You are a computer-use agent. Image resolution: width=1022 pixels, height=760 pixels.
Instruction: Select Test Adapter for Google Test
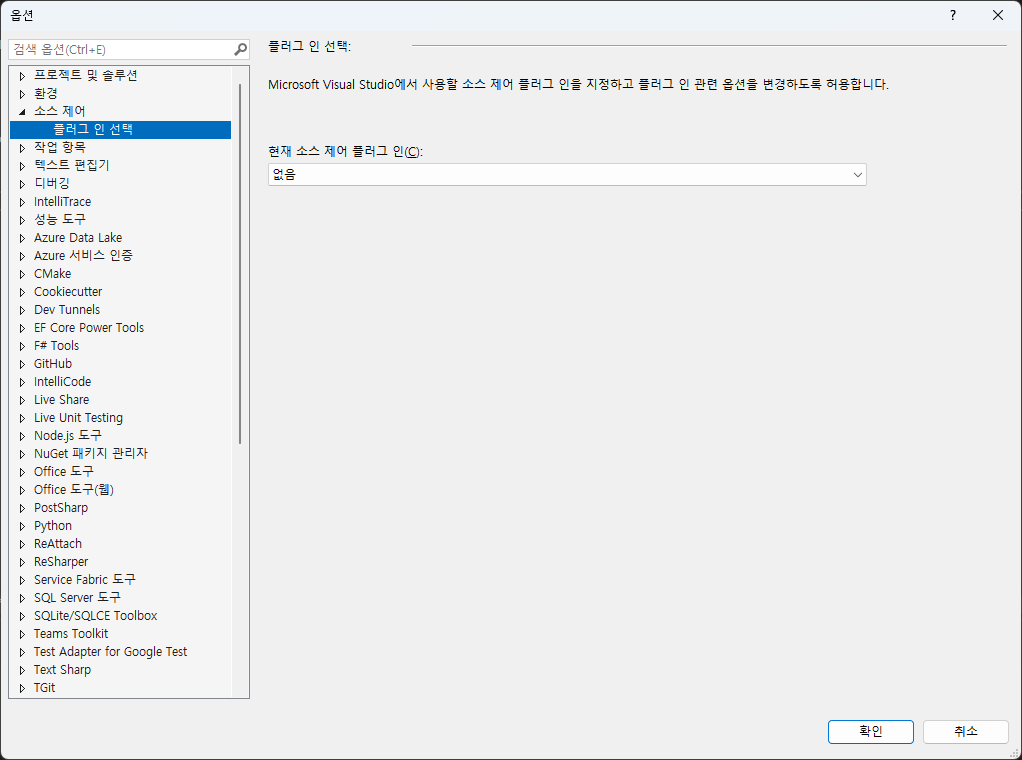coord(110,652)
